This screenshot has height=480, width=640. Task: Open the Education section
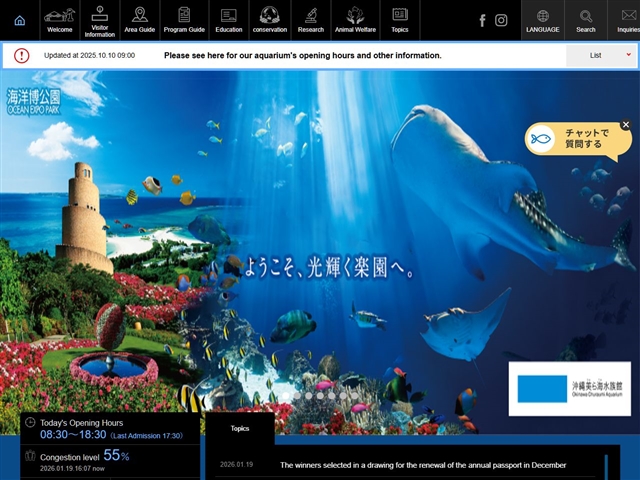tap(229, 20)
